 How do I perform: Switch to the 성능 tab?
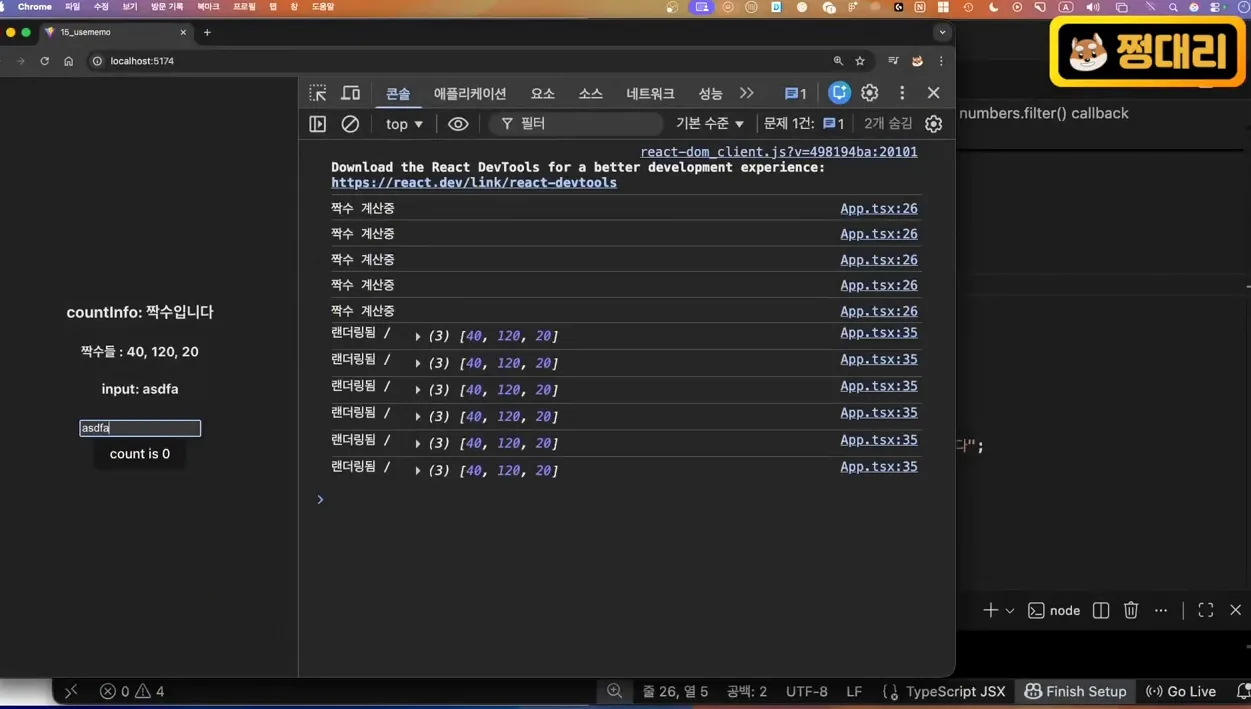pos(710,94)
